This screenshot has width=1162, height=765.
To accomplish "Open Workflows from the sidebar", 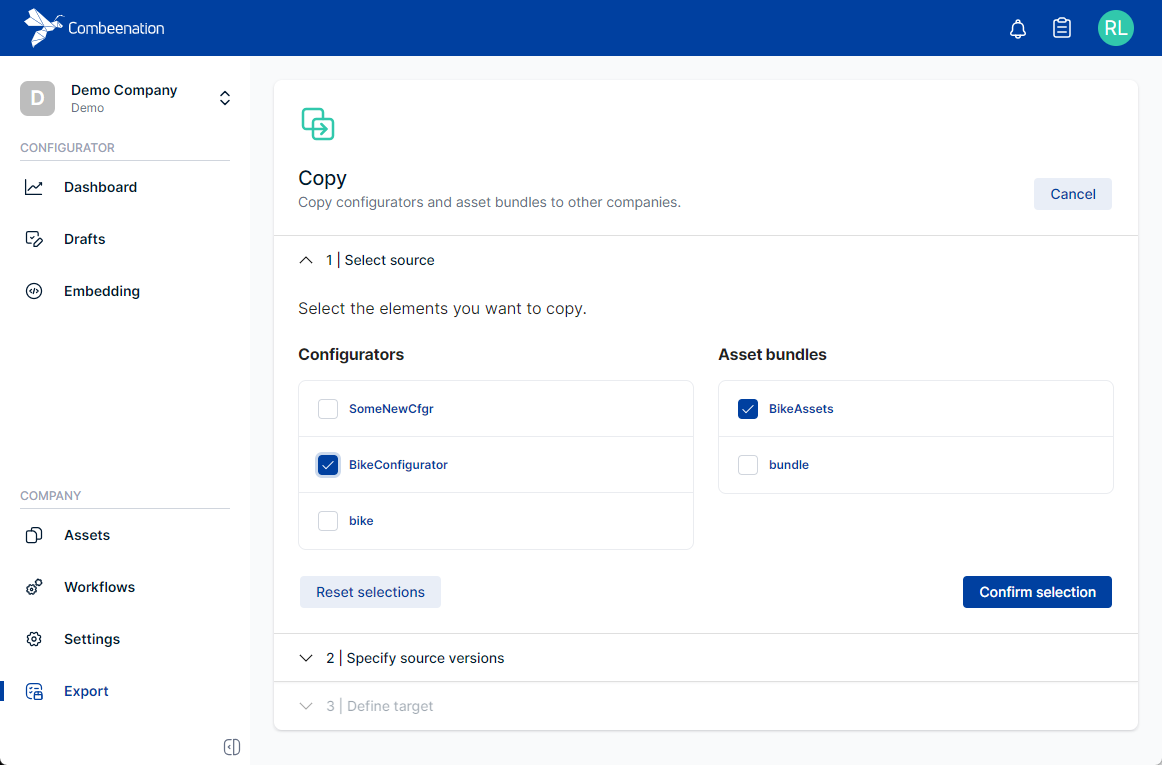I will click(x=99, y=587).
